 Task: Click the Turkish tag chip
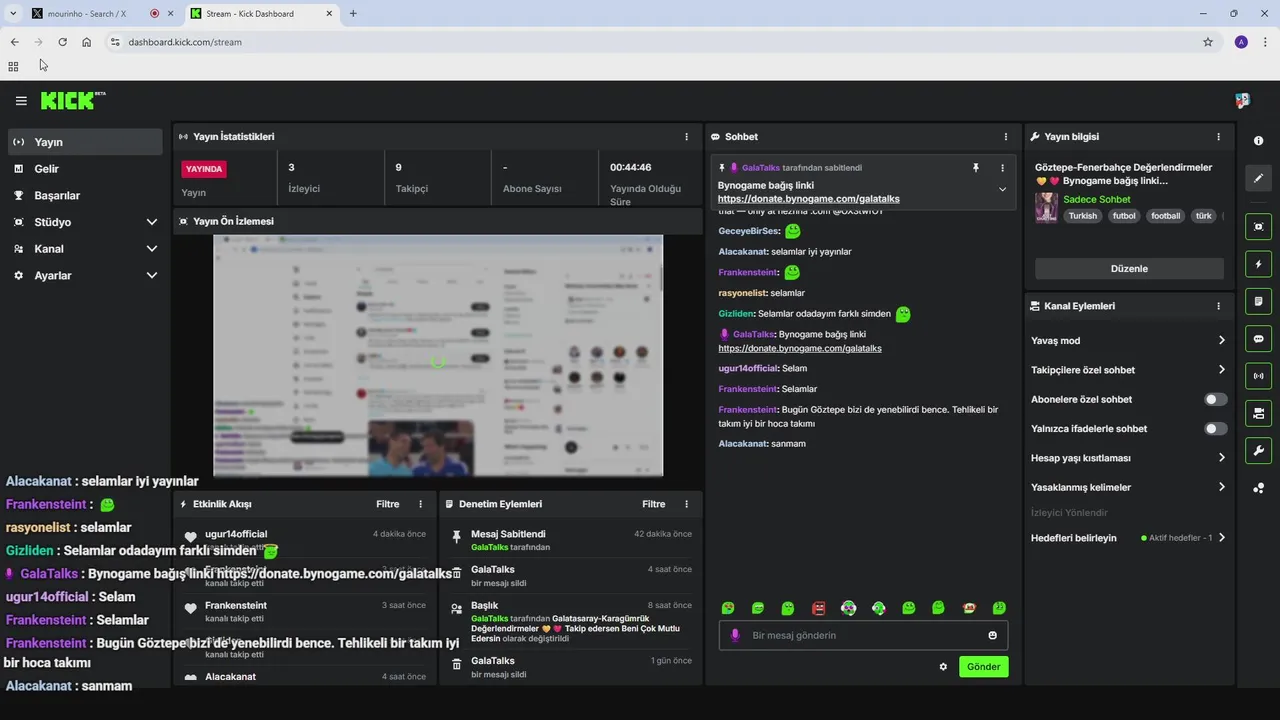coord(1082,216)
